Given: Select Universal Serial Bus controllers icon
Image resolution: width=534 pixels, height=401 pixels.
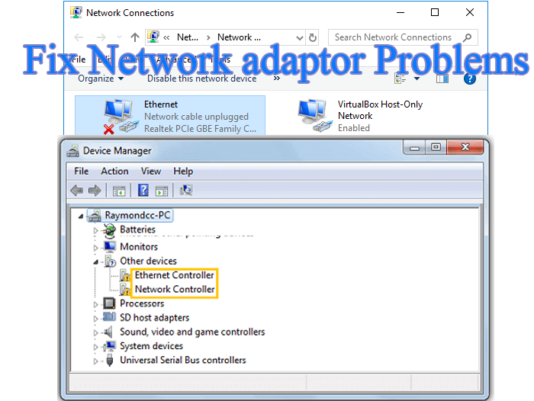Looking at the screenshot, I should pyautogui.click(x=110, y=360).
